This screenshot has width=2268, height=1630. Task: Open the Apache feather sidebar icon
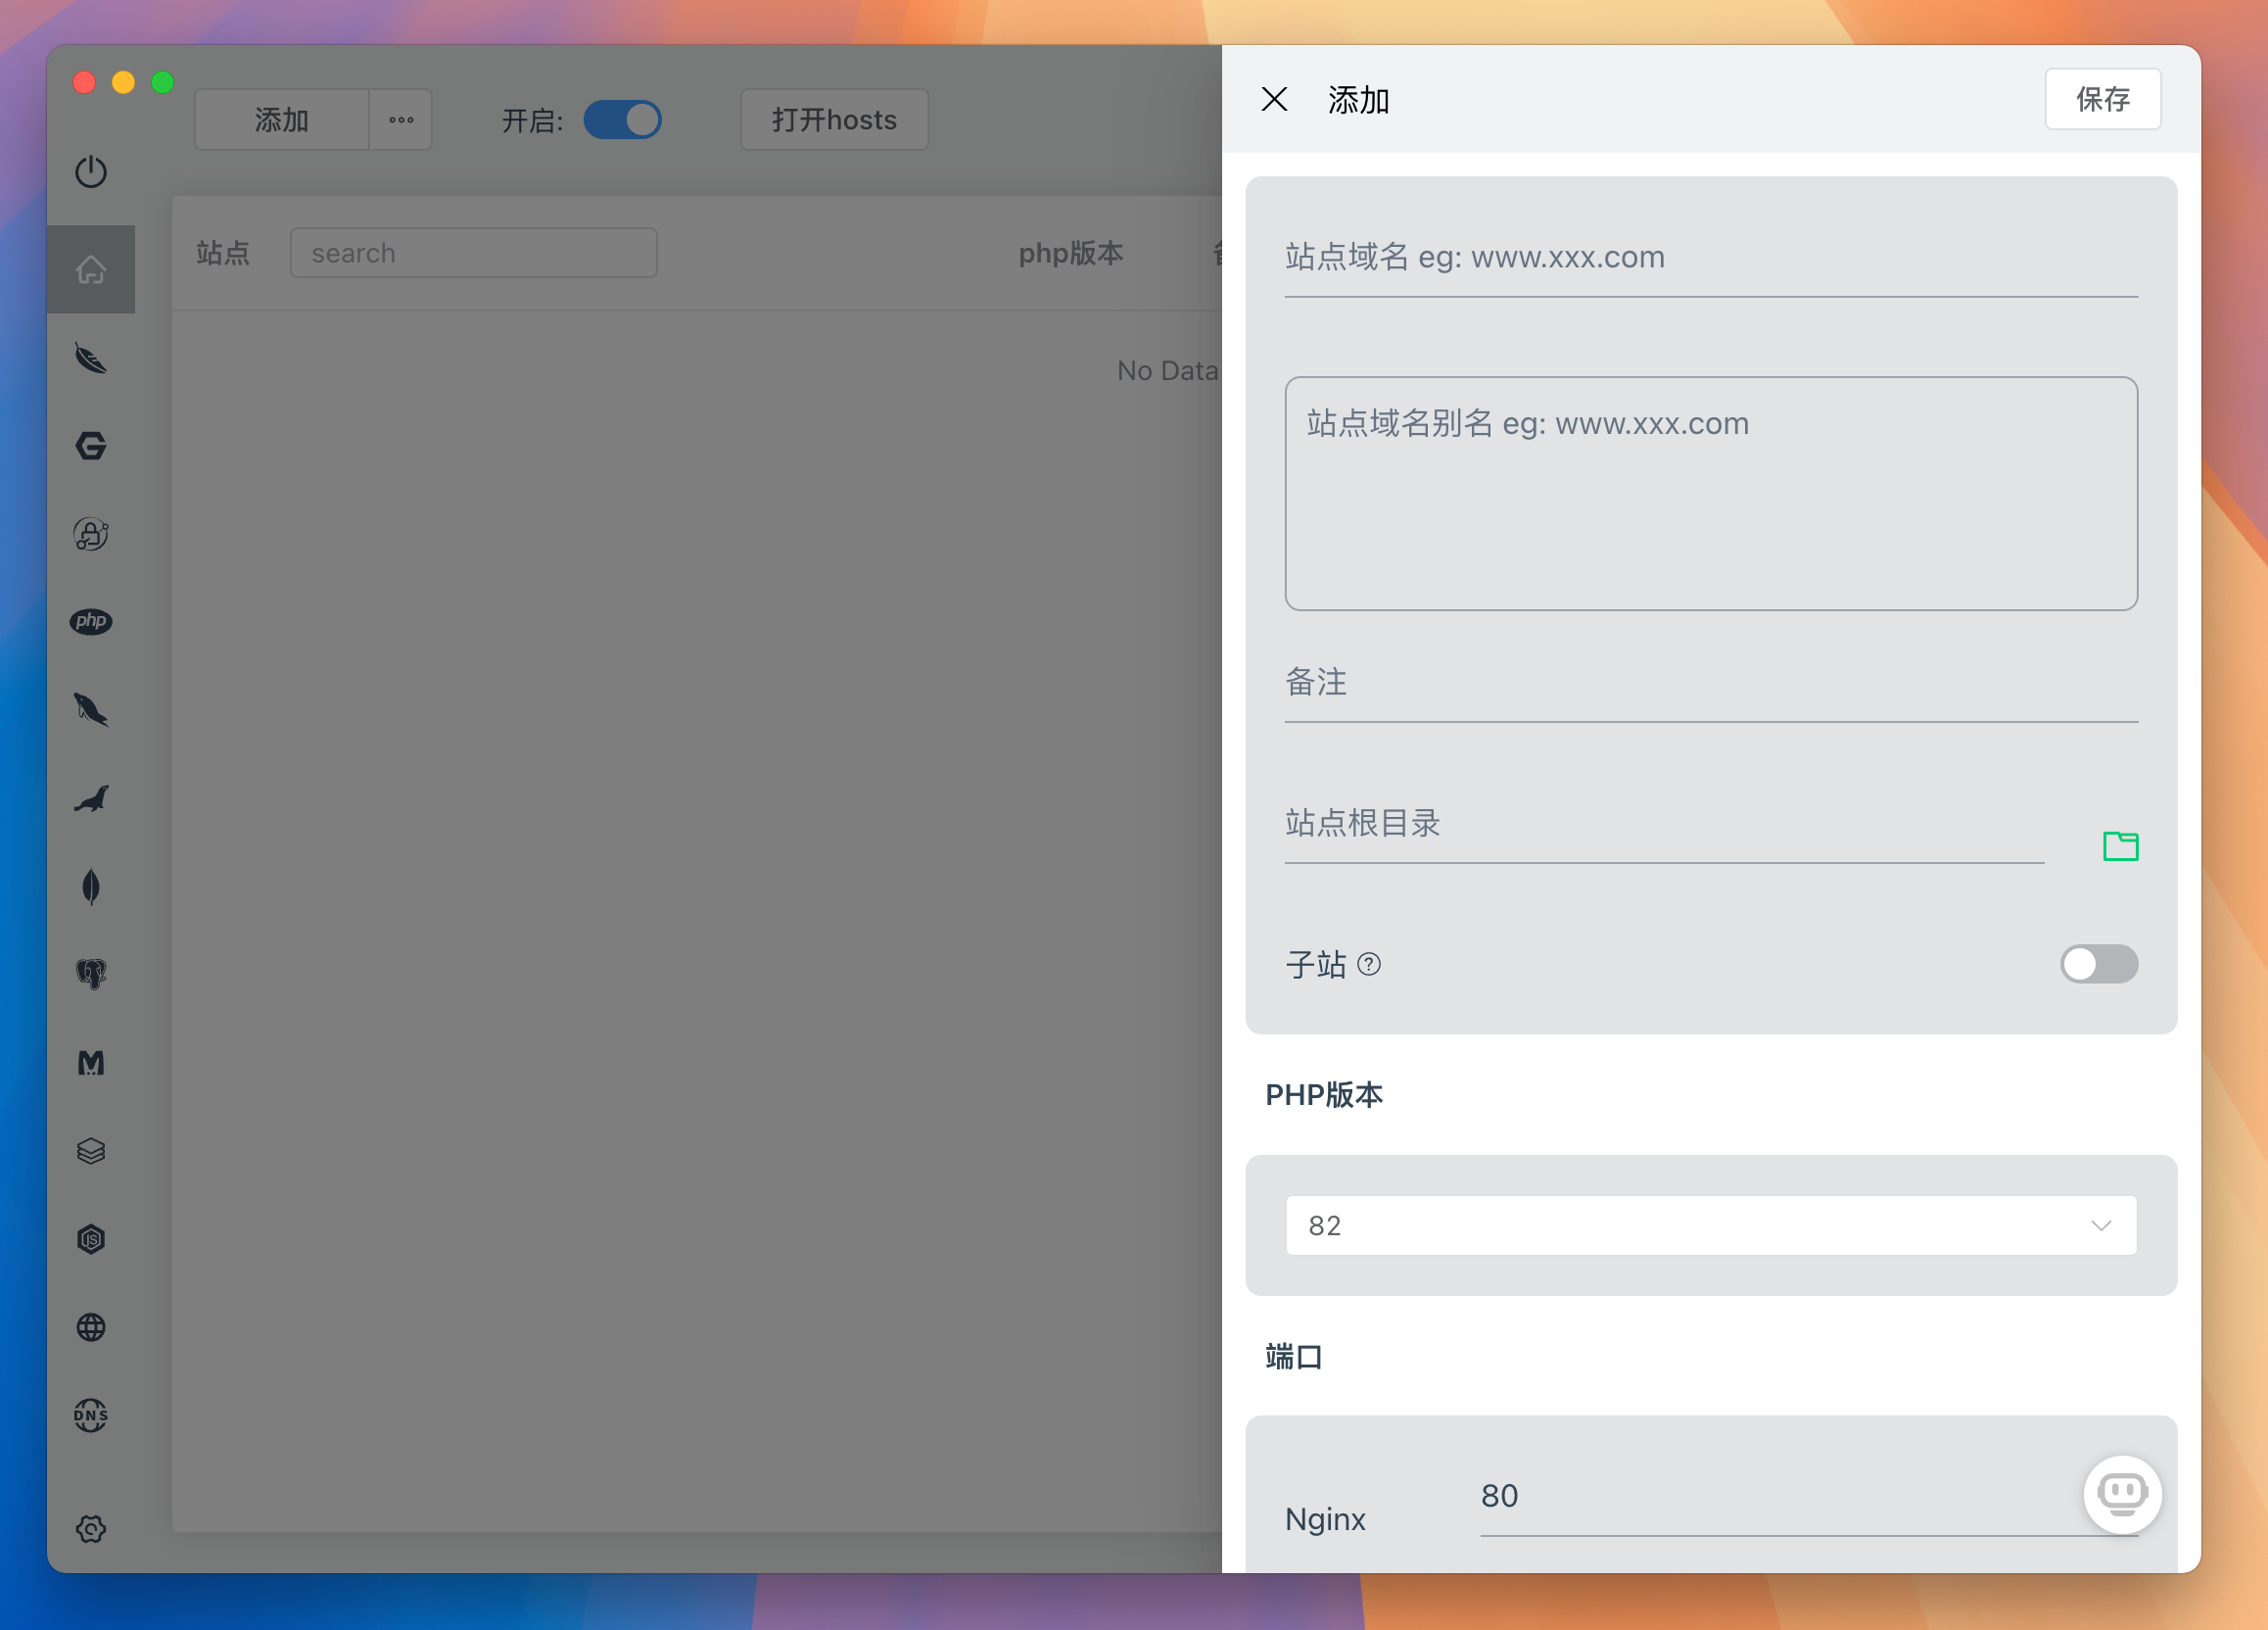(x=91, y=358)
